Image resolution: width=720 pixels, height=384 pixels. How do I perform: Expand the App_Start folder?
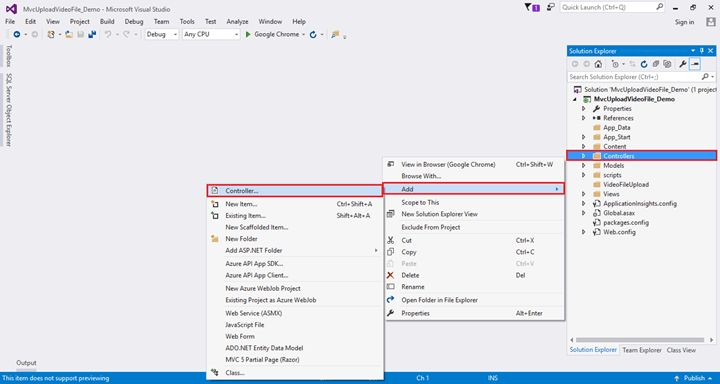tap(584, 137)
